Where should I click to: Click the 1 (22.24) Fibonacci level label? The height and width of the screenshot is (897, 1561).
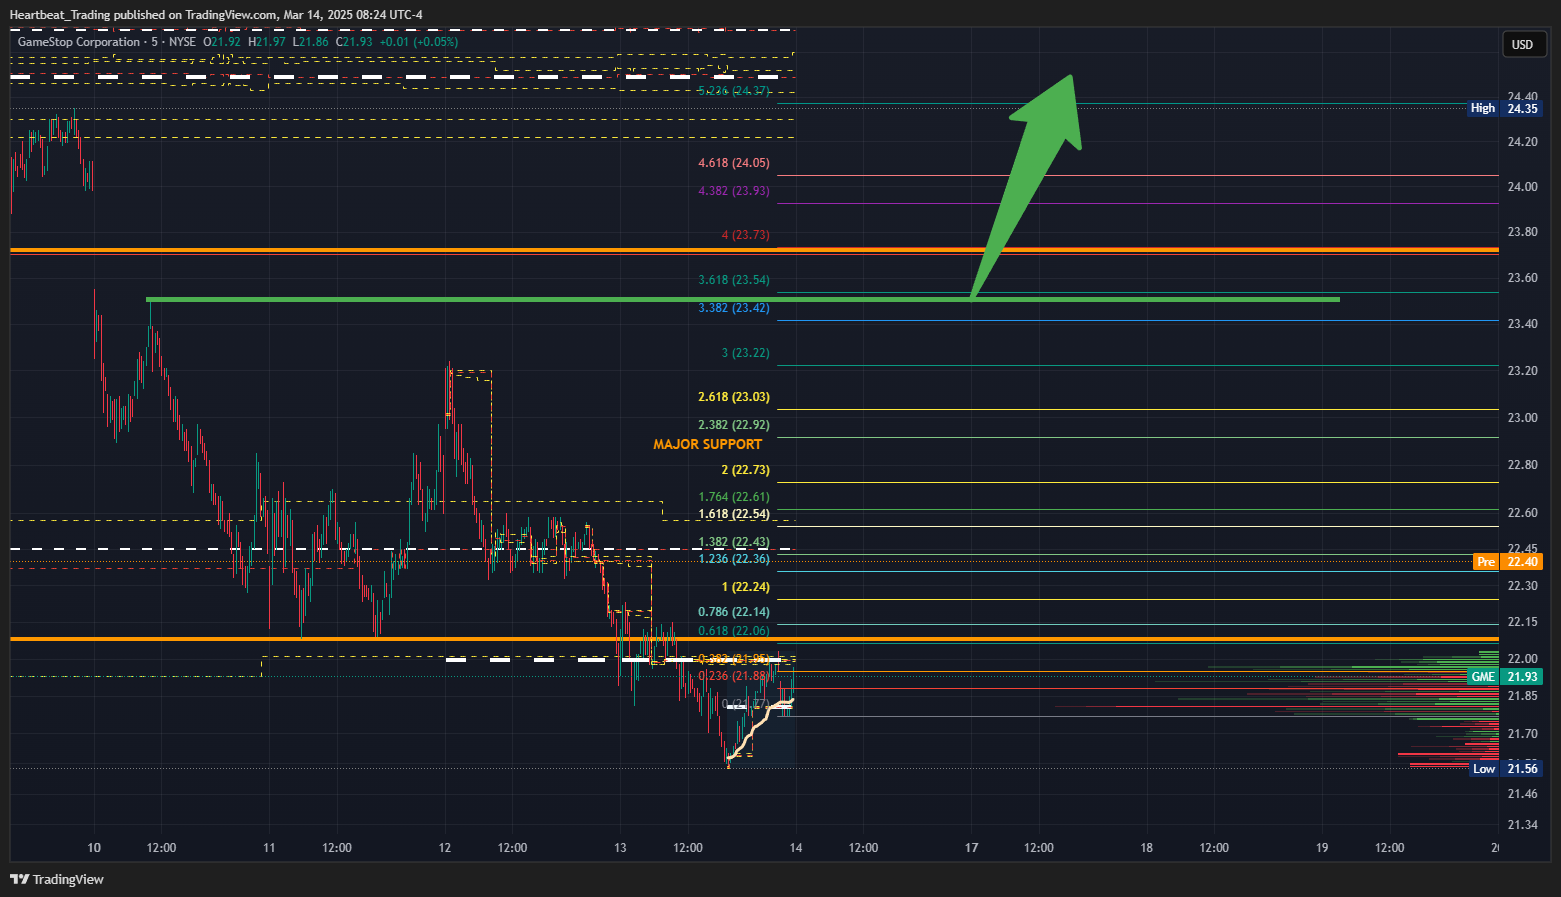[x=746, y=587]
